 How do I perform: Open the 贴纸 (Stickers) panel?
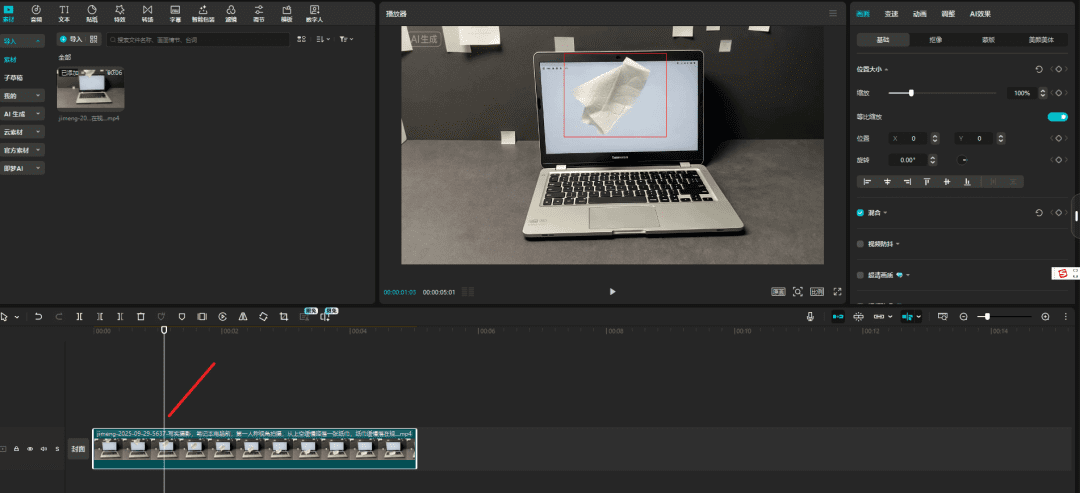click(x=91, y=12)
